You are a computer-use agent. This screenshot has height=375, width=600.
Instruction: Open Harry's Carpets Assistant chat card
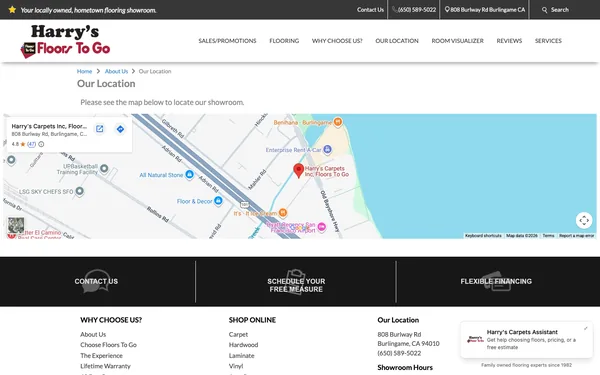(527, 340)
